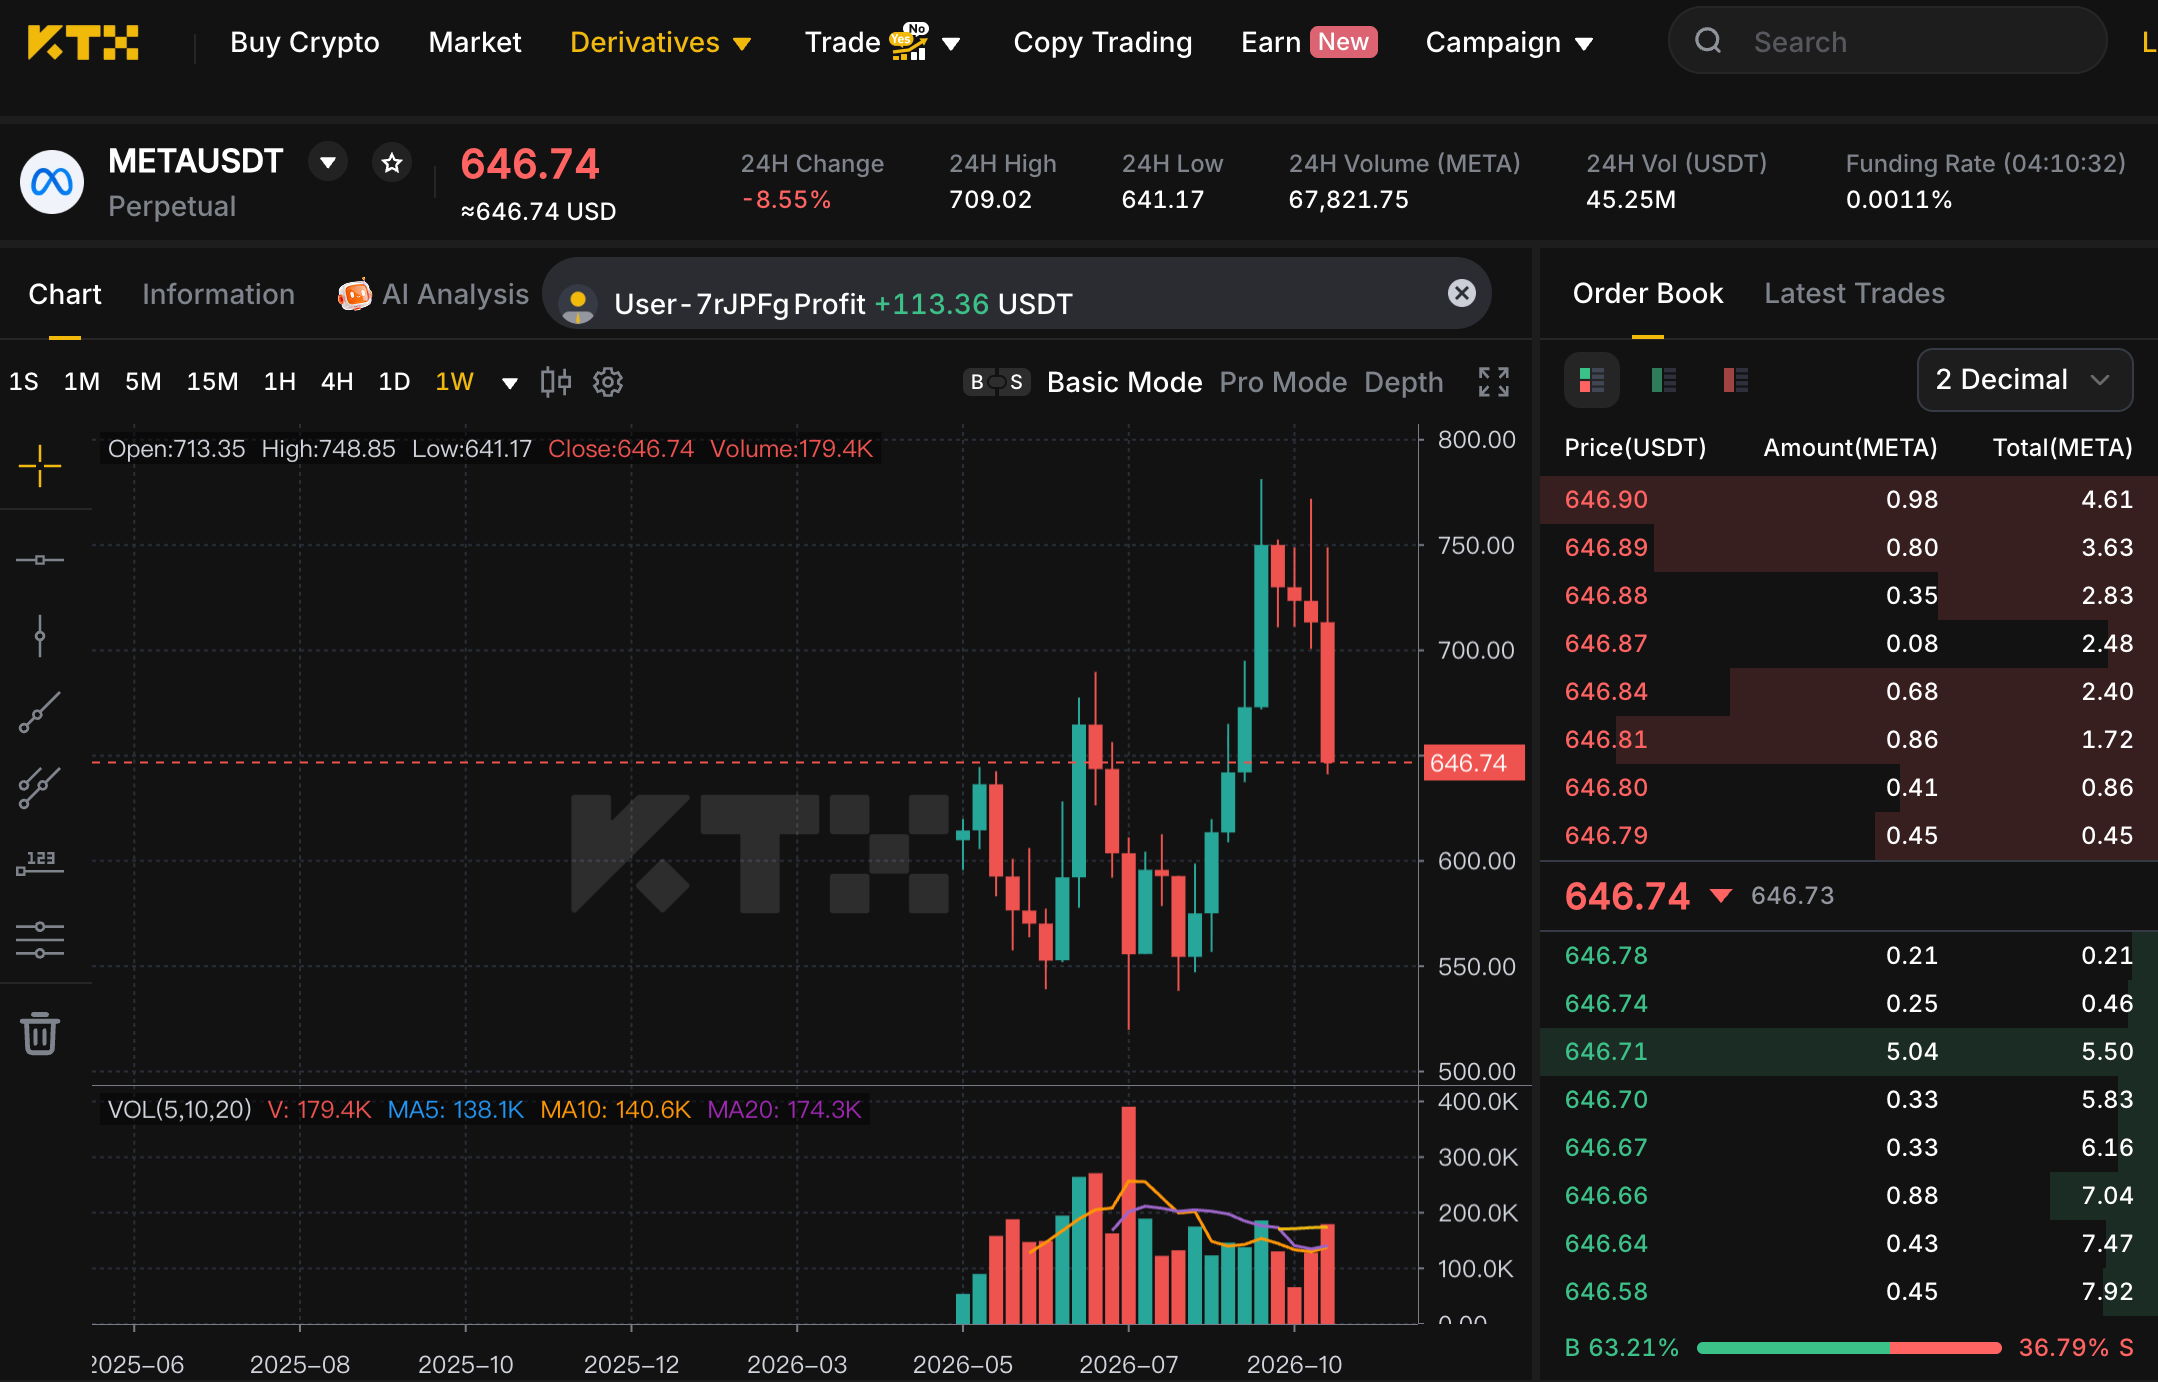Select the crosshair cursor tool
Screen dimensions: 2158x1382
point(40,466)
